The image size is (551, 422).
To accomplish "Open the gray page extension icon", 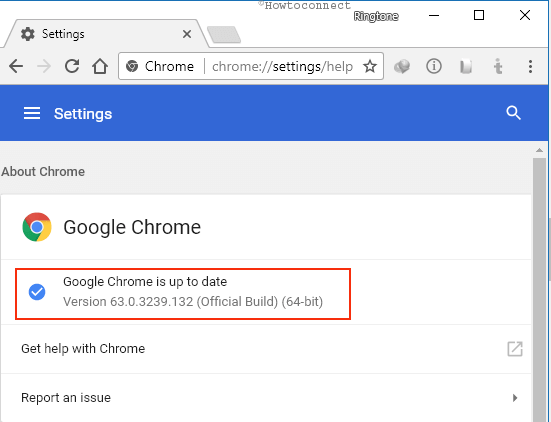I will click(466, 66).
